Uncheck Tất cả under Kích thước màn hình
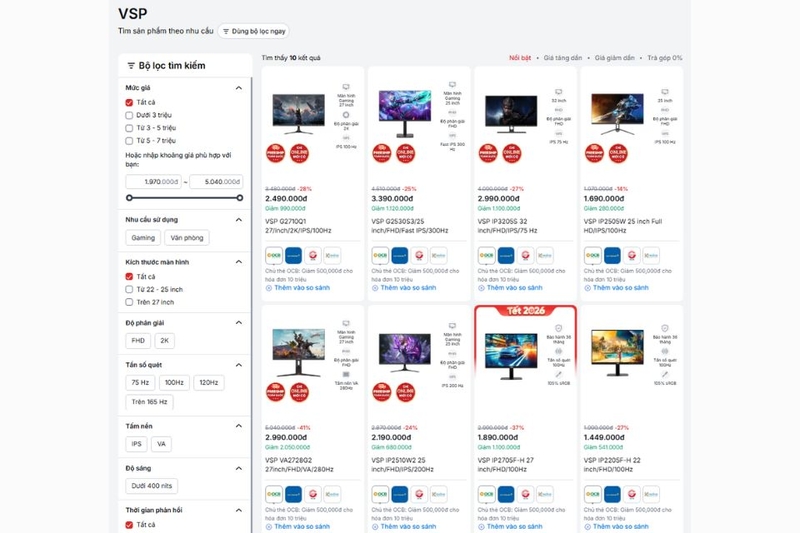The width and height of the screenshot is (800, 533). click(129, 276)
